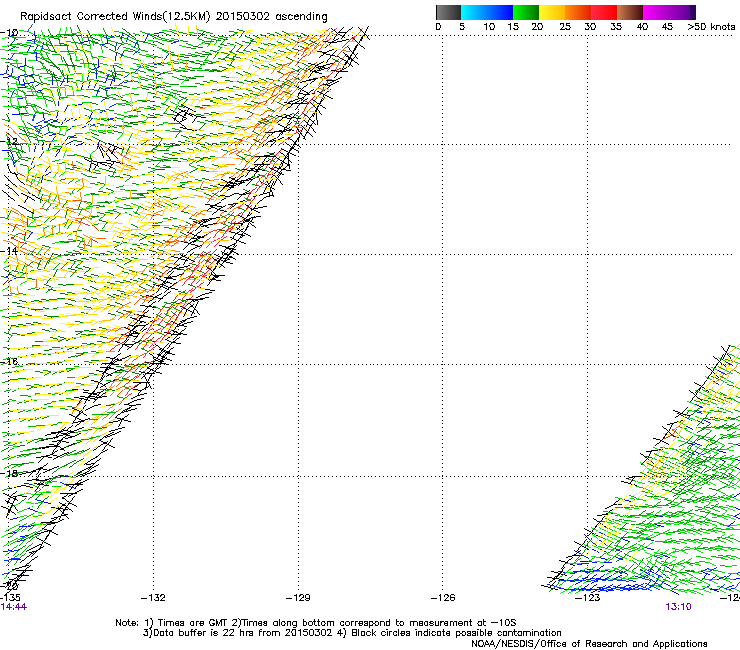This screenshot has height=650, width=740.
Task: Click the Rapidscat Corrected Winds title text
Action: [x=174, y=17]
